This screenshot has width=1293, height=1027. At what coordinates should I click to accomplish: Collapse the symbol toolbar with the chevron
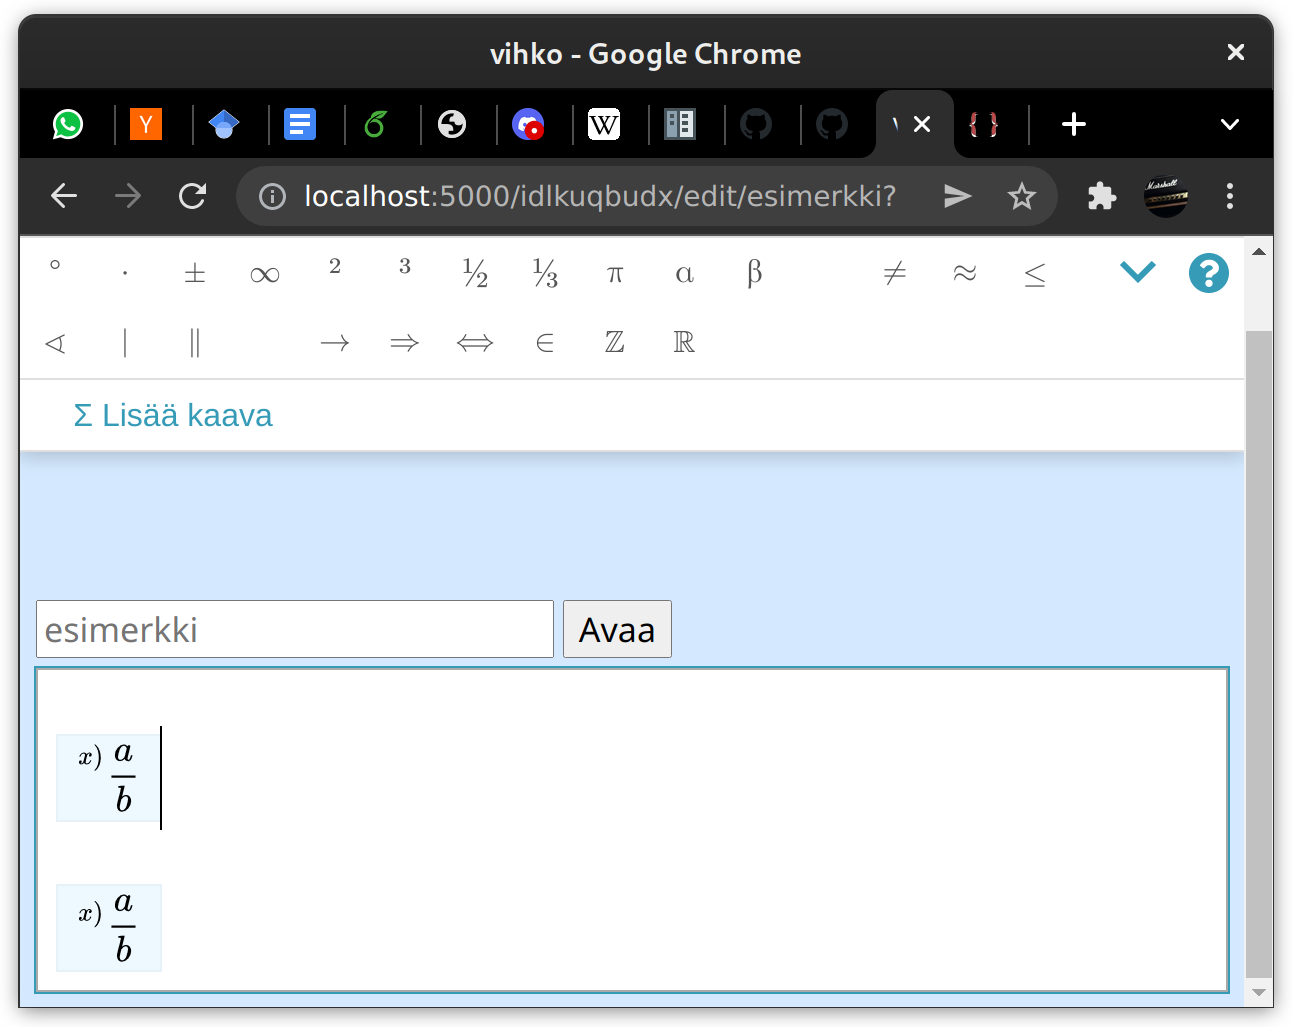coord(1137,271)
